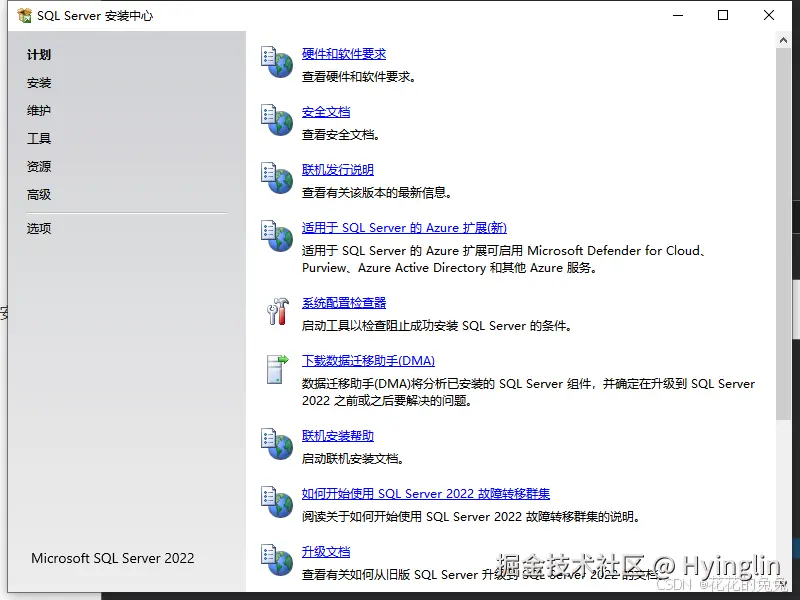Click the globe icon next to 联机发行说明
800x600 pixels.
pyautogui.click(x=277, y=178)
